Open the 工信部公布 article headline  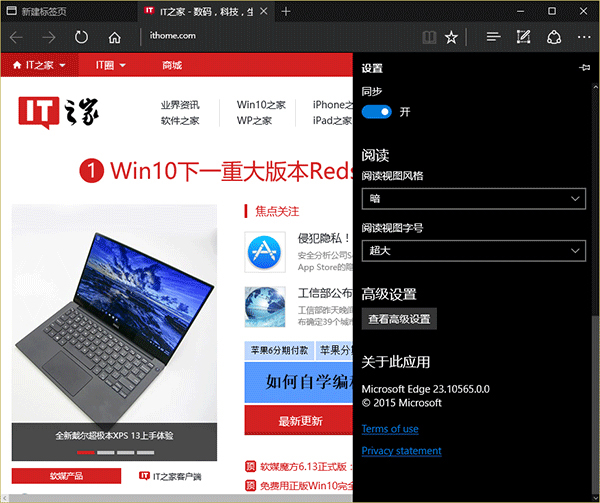point(325,293)
